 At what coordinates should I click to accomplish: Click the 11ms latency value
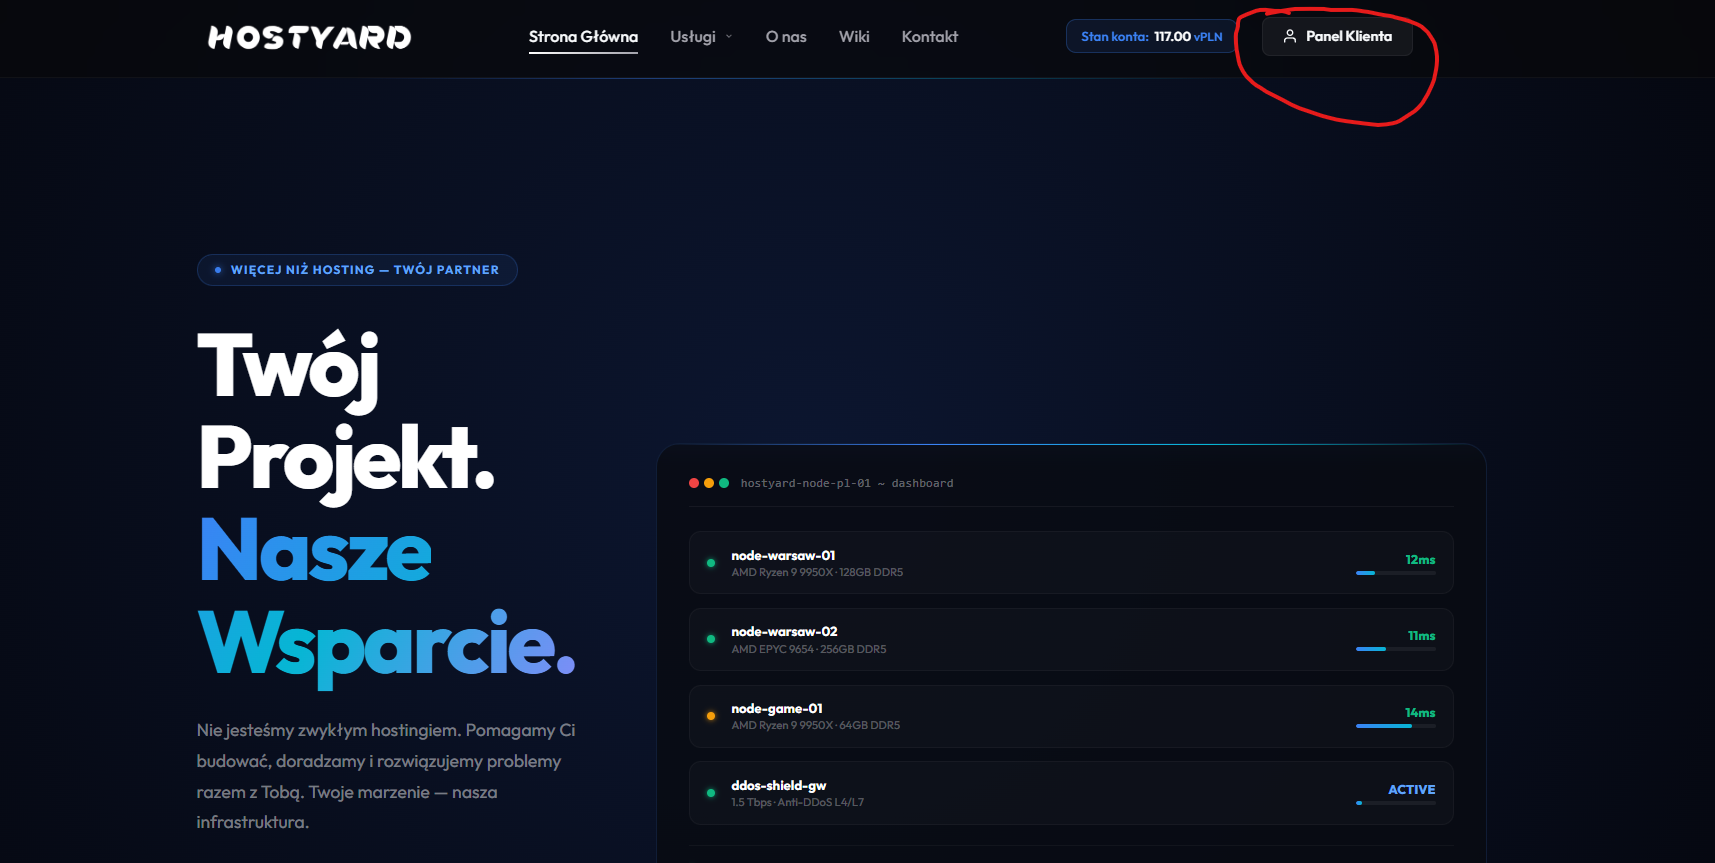[1421, 636]
